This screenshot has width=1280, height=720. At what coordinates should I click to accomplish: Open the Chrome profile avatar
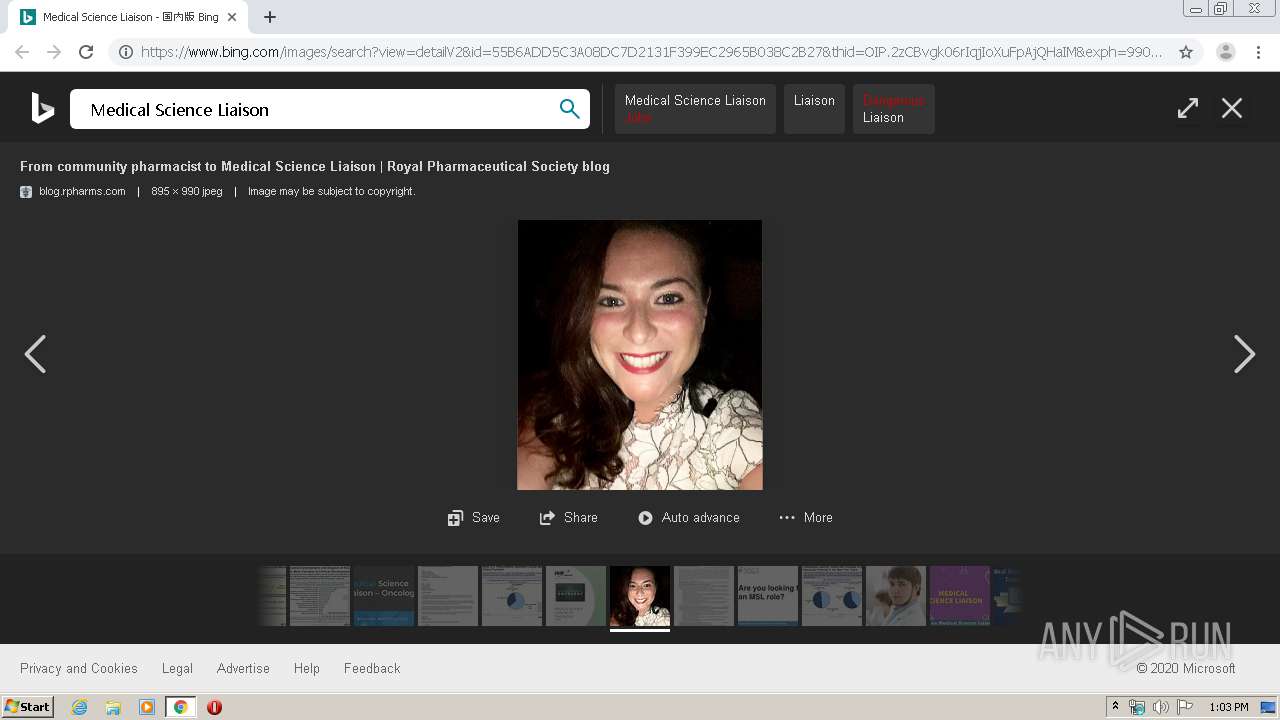(1226, 52)
